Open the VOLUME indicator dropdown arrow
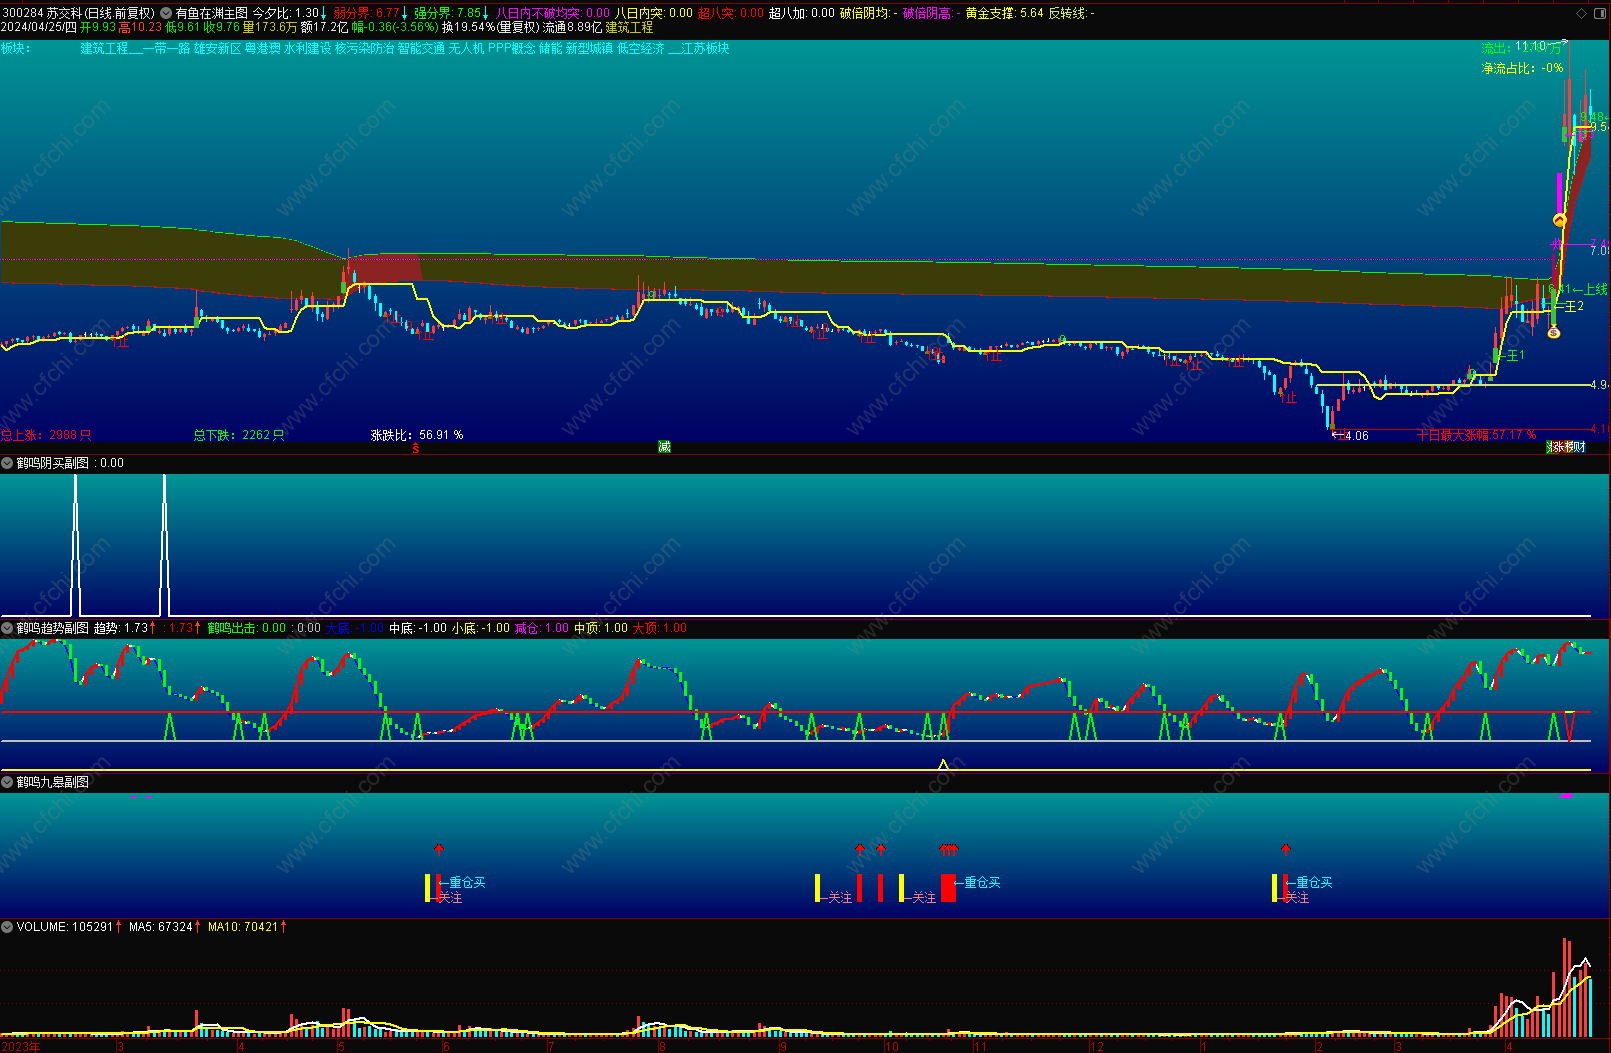Image resolution: width=1611 pixels, height=1053 pixels. tap(8, 927)
